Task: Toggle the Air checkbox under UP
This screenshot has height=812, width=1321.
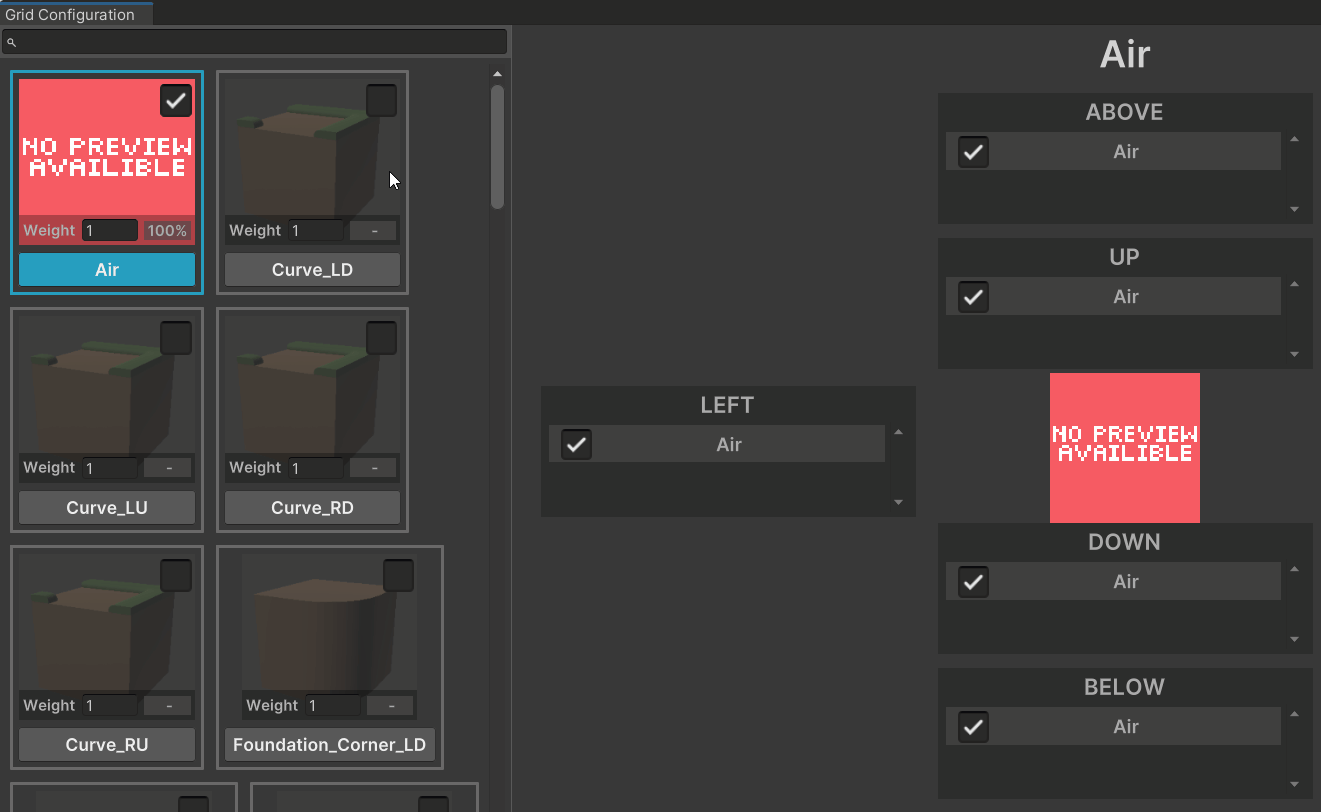Action: [973, 297]
